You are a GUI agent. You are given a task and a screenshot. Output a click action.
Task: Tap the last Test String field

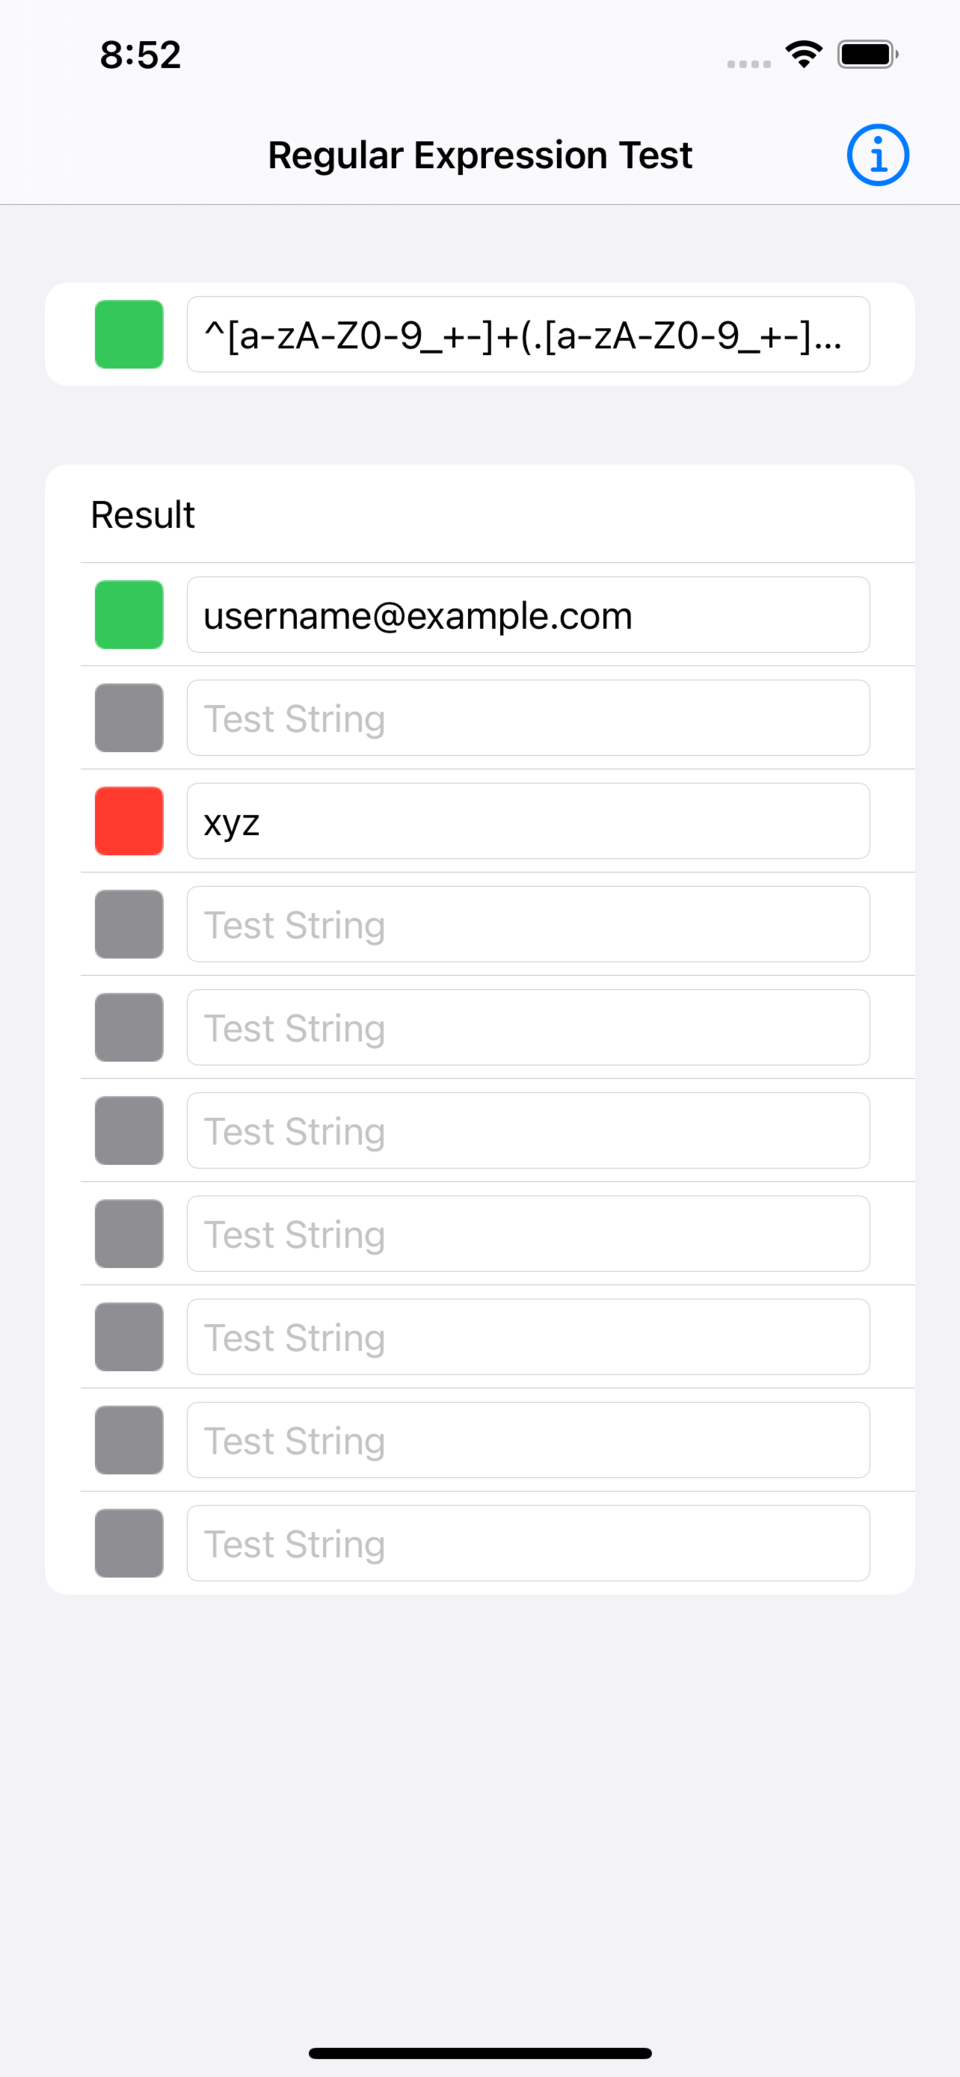pos(527,1543)
